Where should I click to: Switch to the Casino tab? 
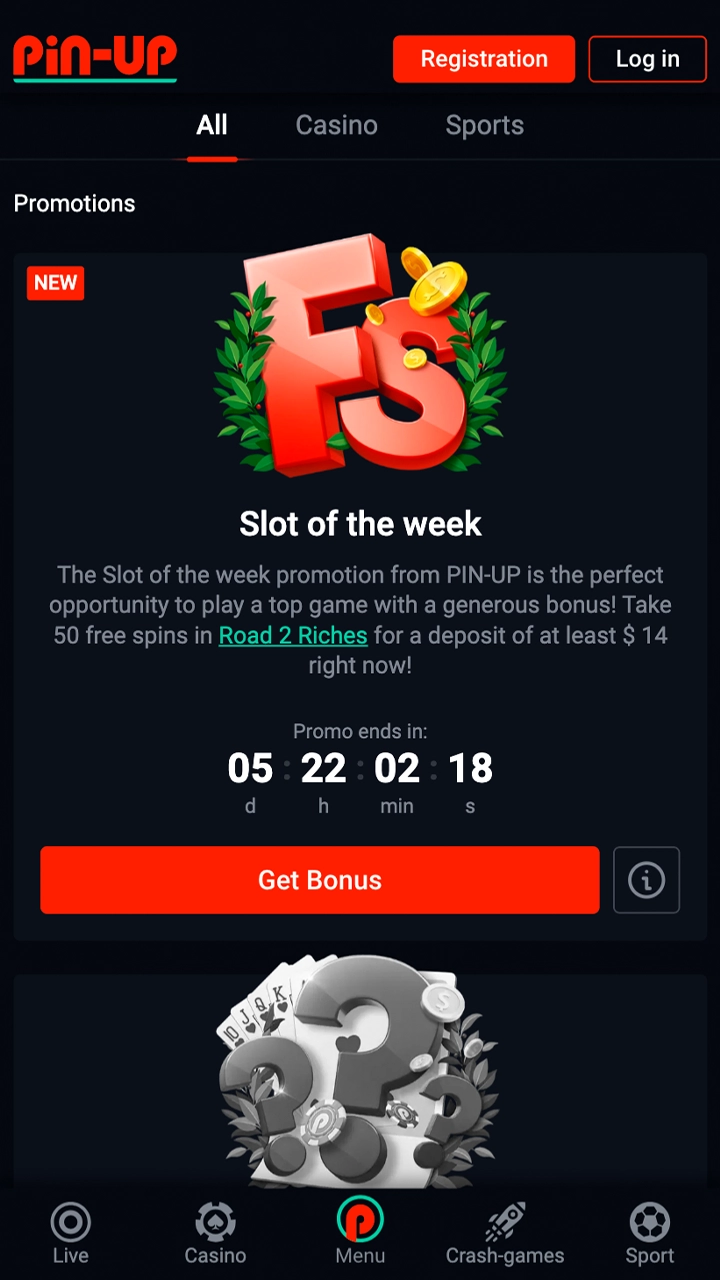(x=337, y=125)
